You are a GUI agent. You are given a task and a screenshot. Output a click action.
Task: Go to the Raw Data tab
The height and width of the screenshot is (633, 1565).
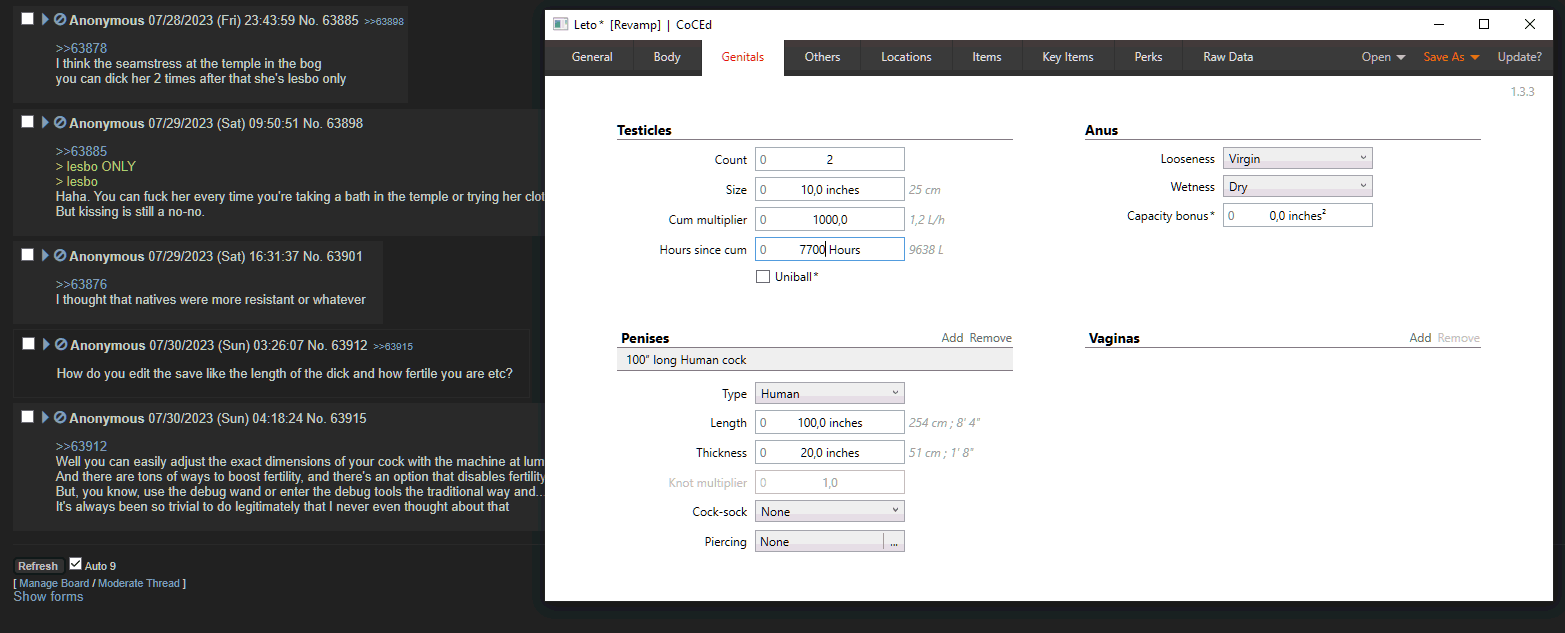[1227, 57]
